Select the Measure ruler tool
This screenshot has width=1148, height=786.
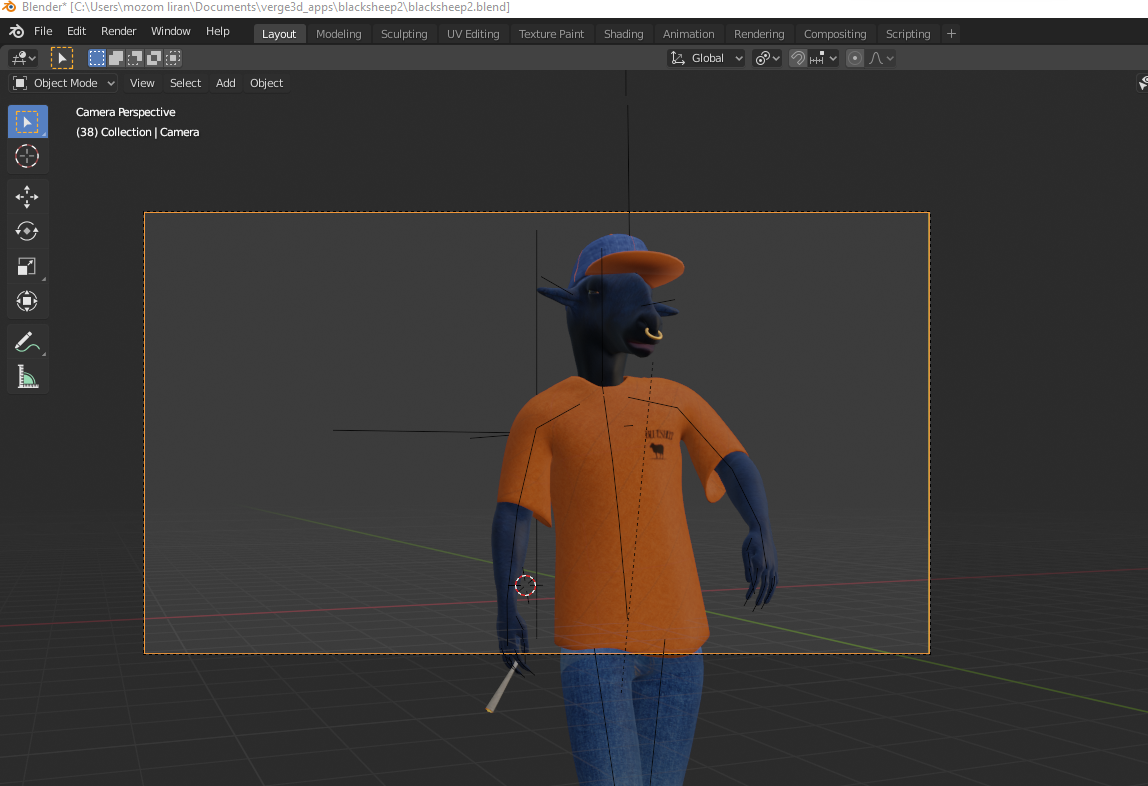pyautogui.click(x=27, y=377)
